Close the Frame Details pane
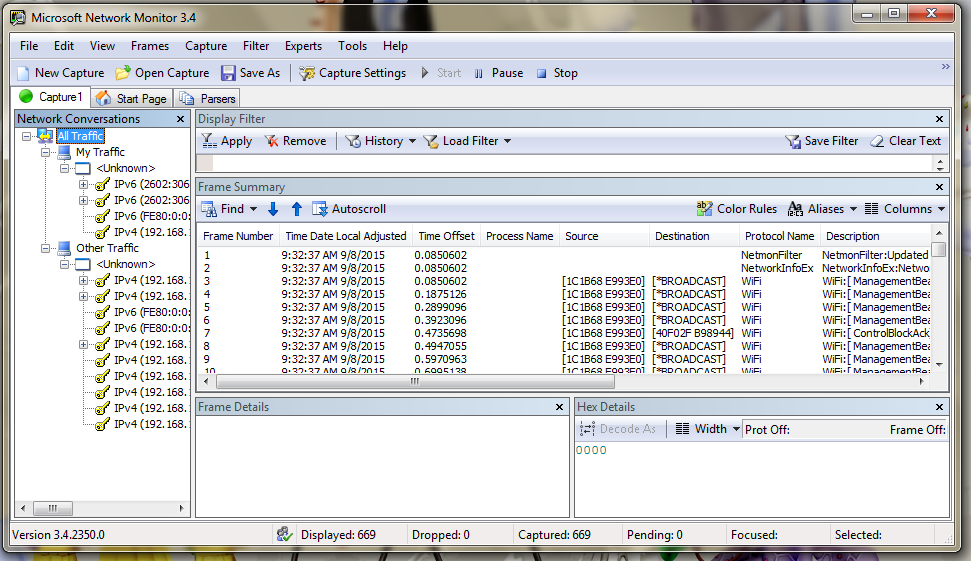Screen dimensions: 971x561 [x=559, y=407]
